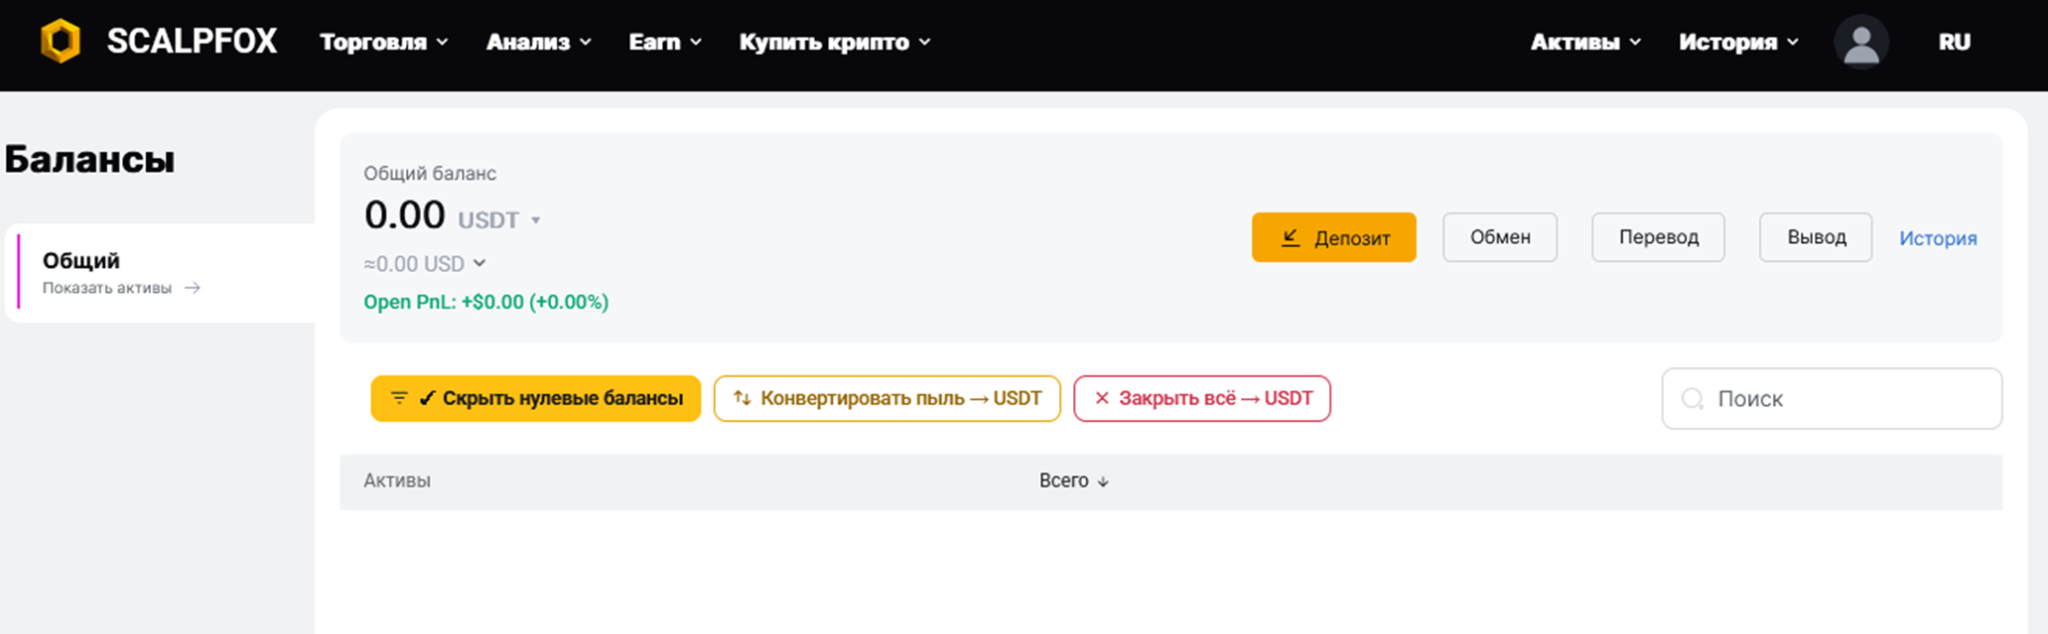Sort by Всего column arrow
The image size is (2048, 634).
click(x=1103, y=482)
